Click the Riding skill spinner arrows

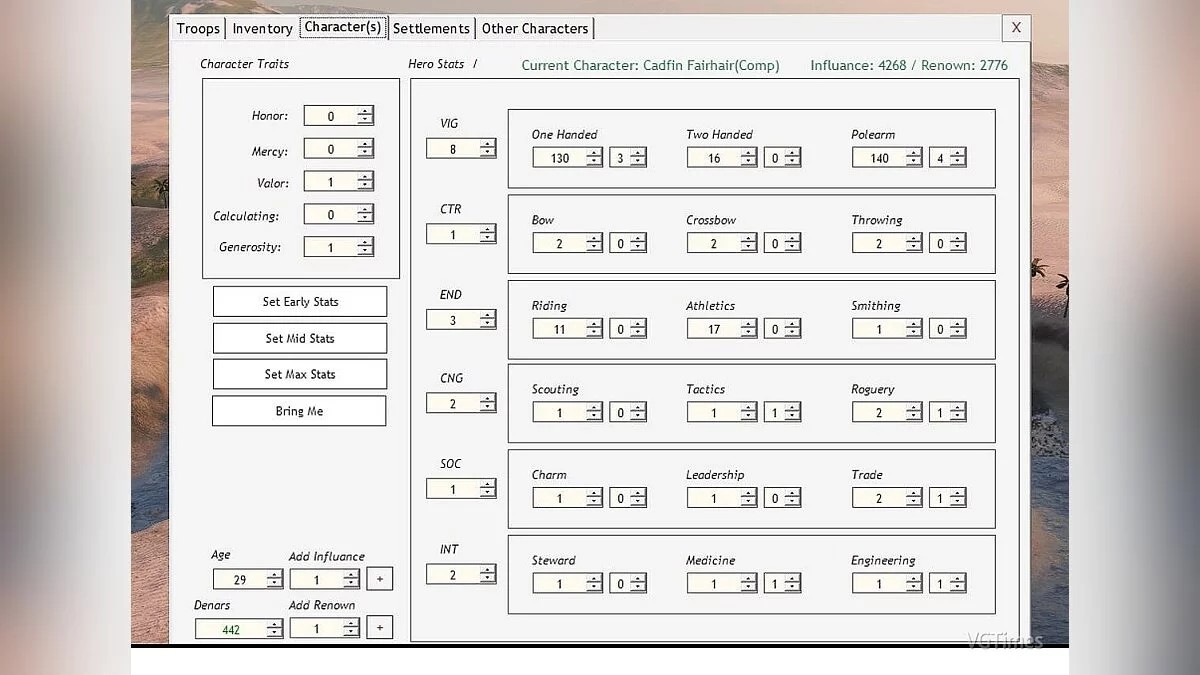click(x=594, y=329)
